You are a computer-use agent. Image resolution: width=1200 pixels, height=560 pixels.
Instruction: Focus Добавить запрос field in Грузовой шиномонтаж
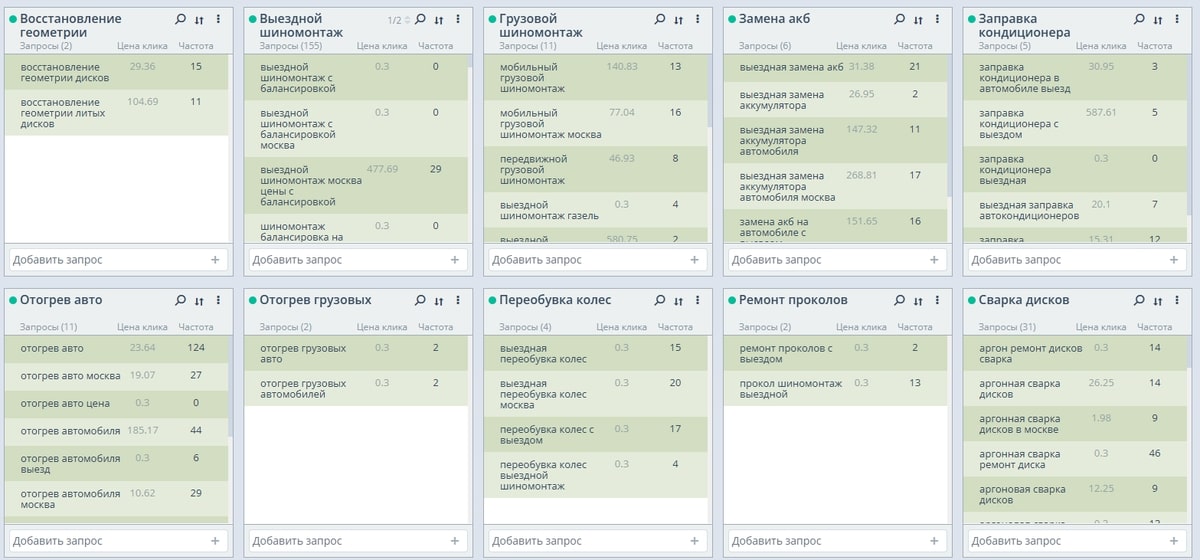(585, 260)
